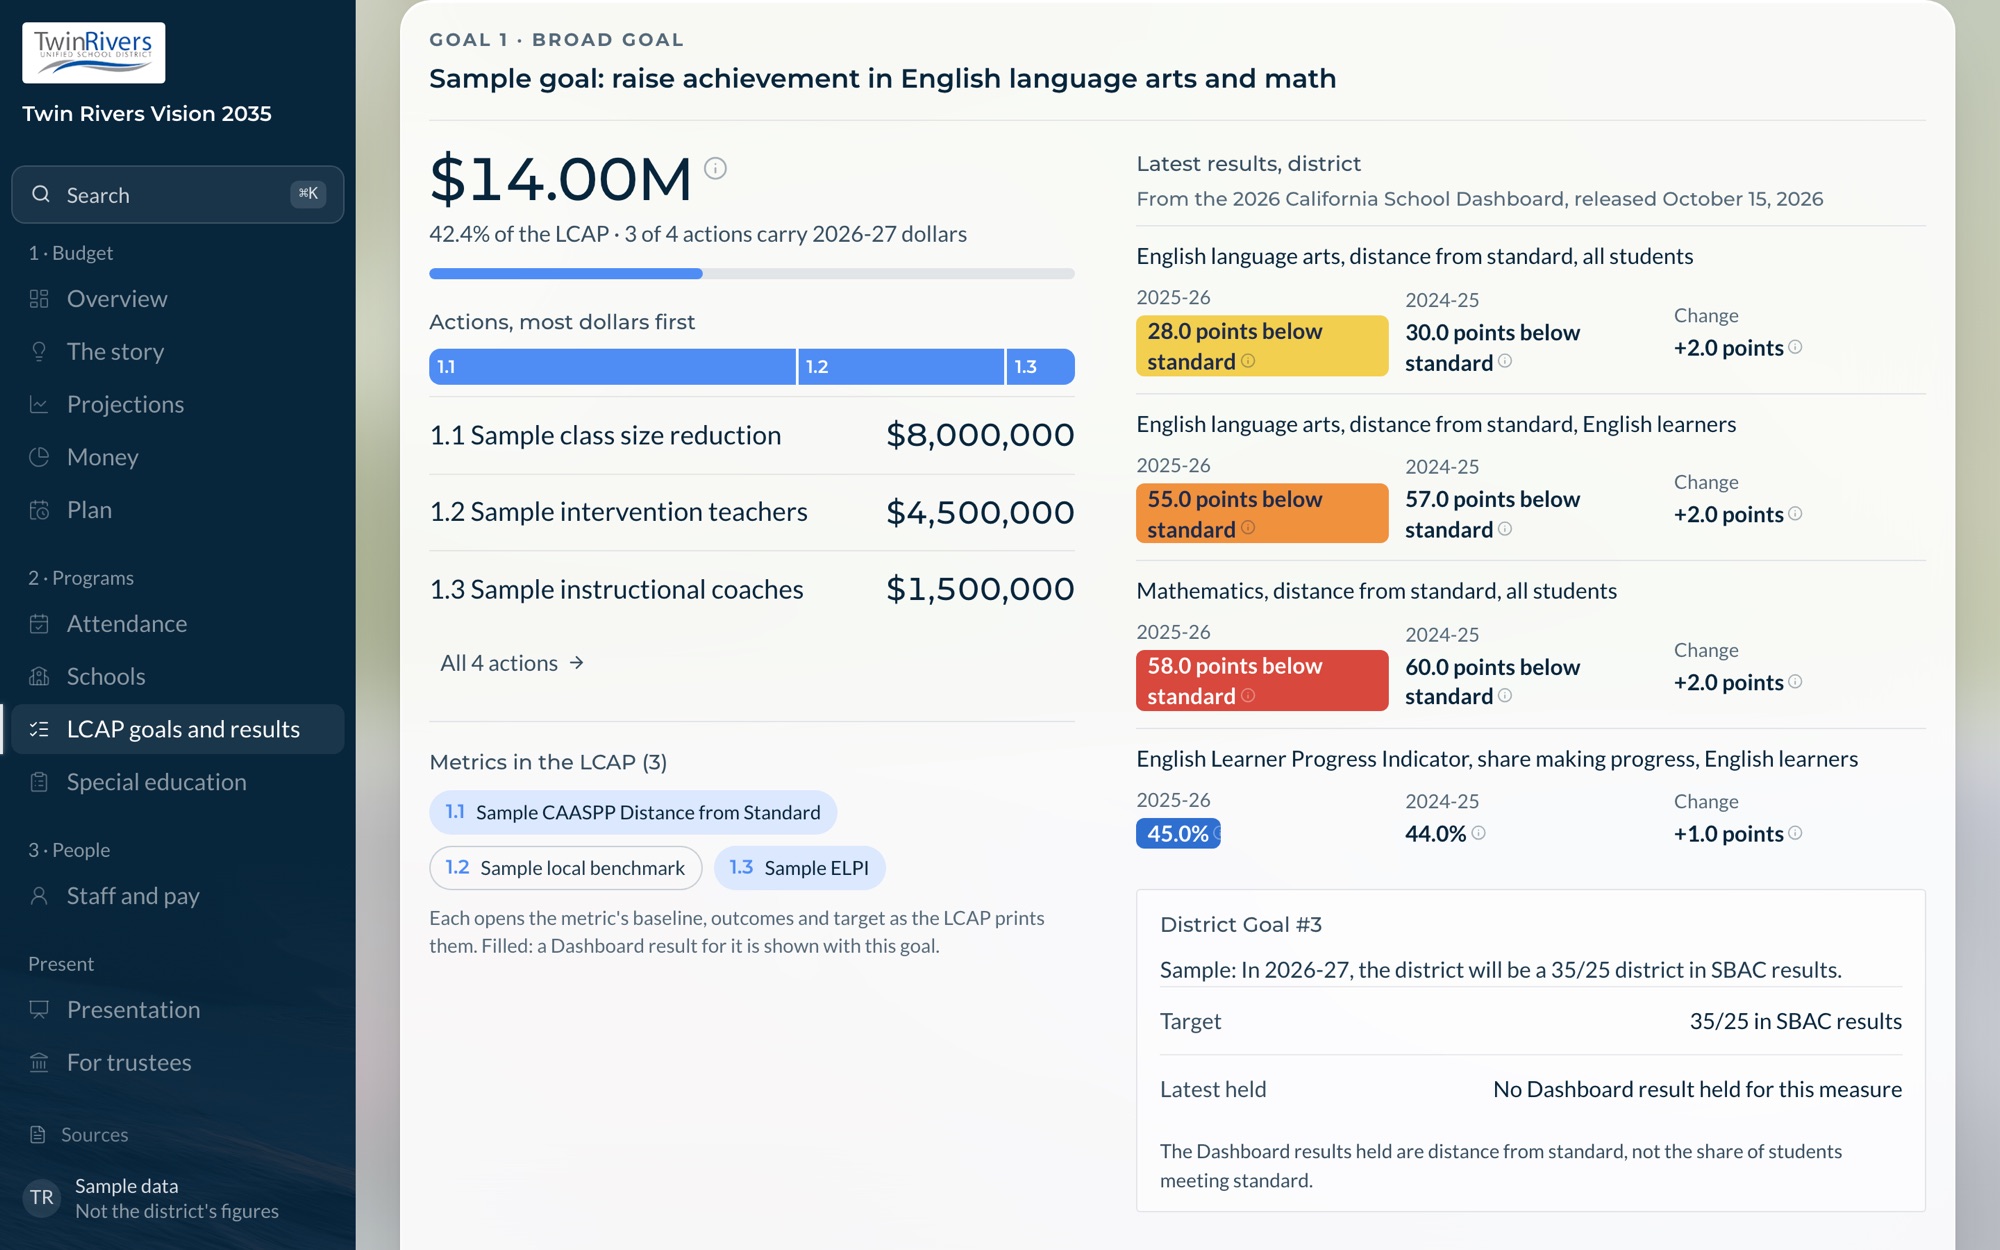Click the Special education clipboard icon

[39, 782]
